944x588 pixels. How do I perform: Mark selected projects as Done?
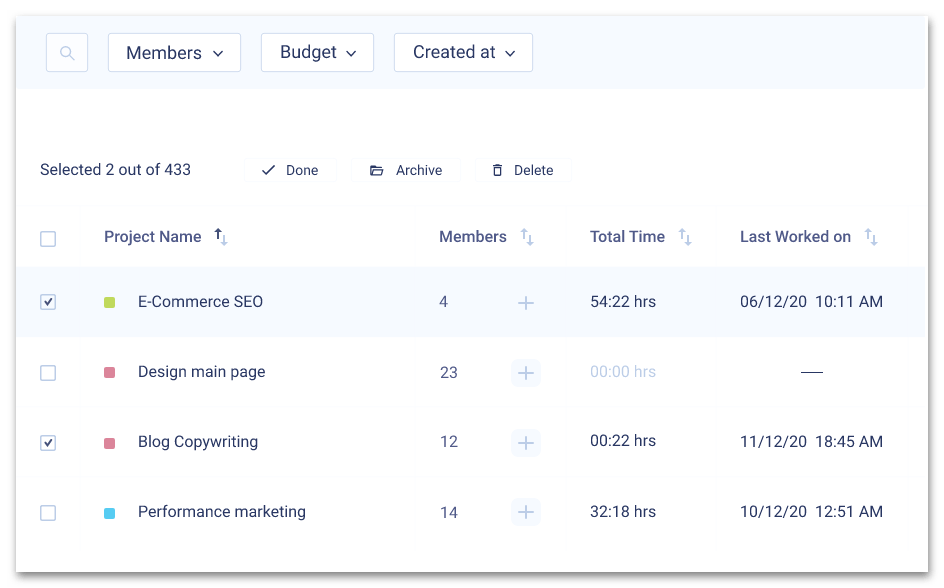tap(289, 171)
